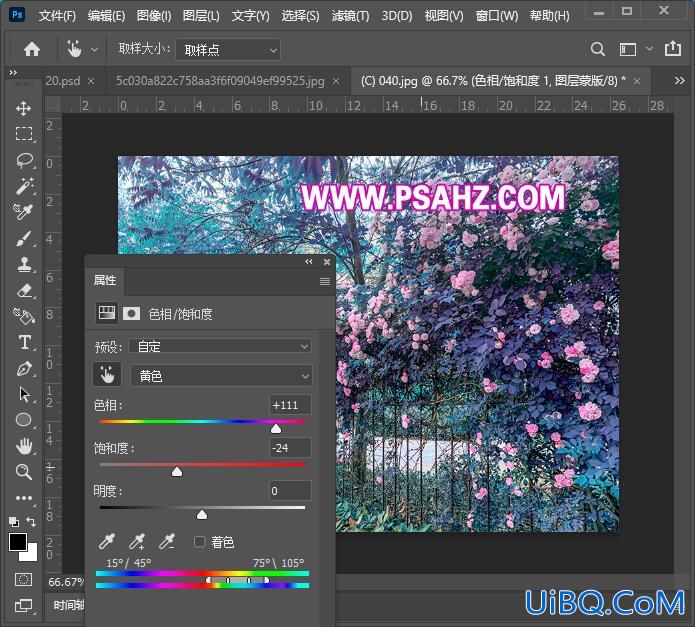Viewport: 695px width, 627px height.
Task: Open the 帮助(H) menu
Action: (x=549, y=16)
